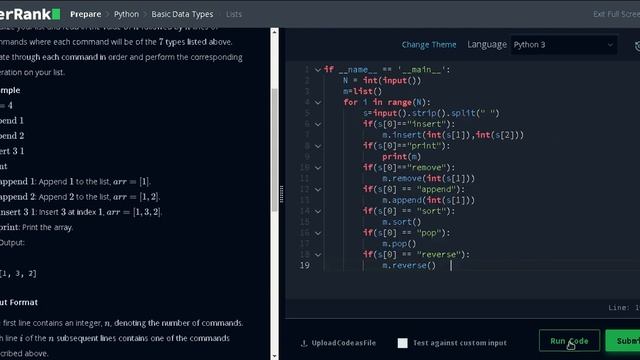
Task: Place cursor after m.reverse() on line 19
Action: click(x=437, y=266)
